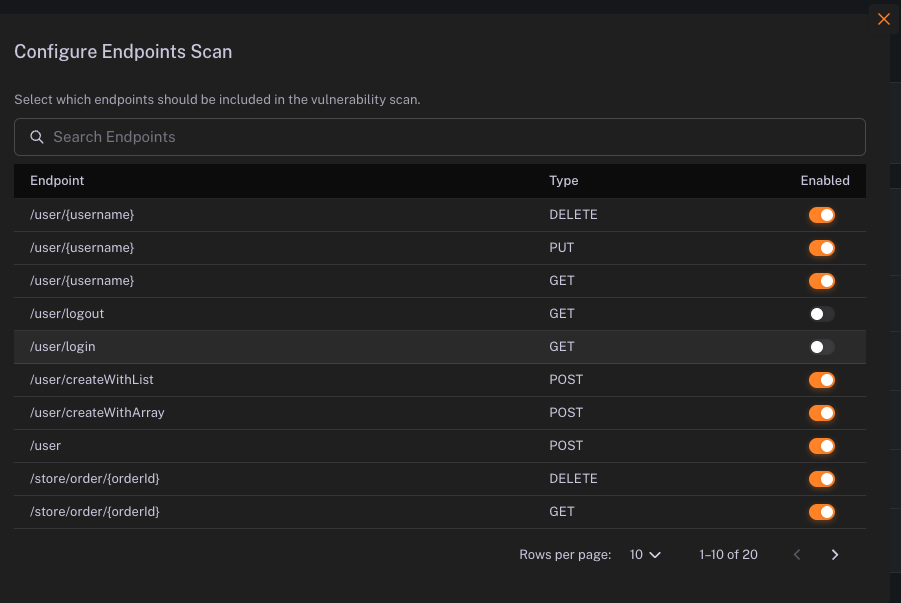
Task: Close the Configure Endpoints Scan dialog
Action: pyautogui.click(x=883, y=19)
